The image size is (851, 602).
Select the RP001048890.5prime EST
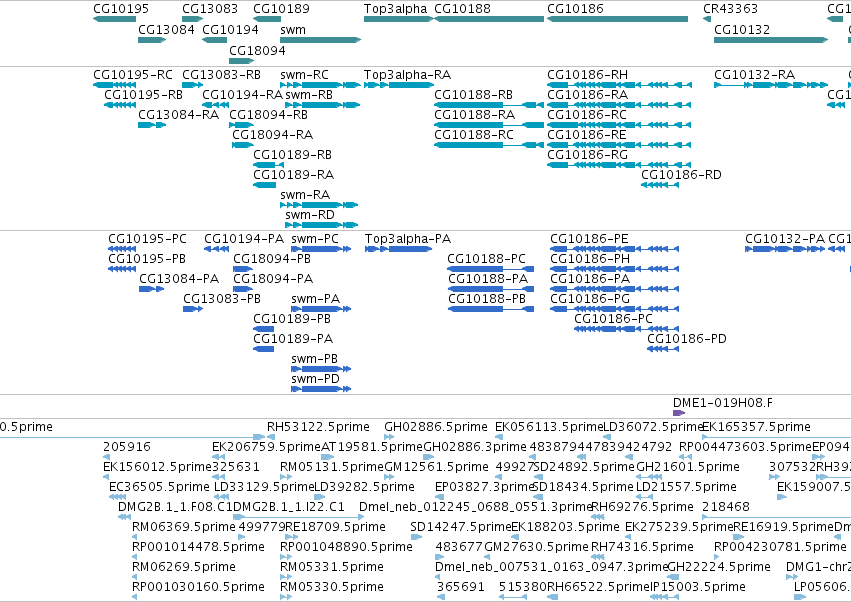[286, 557]
